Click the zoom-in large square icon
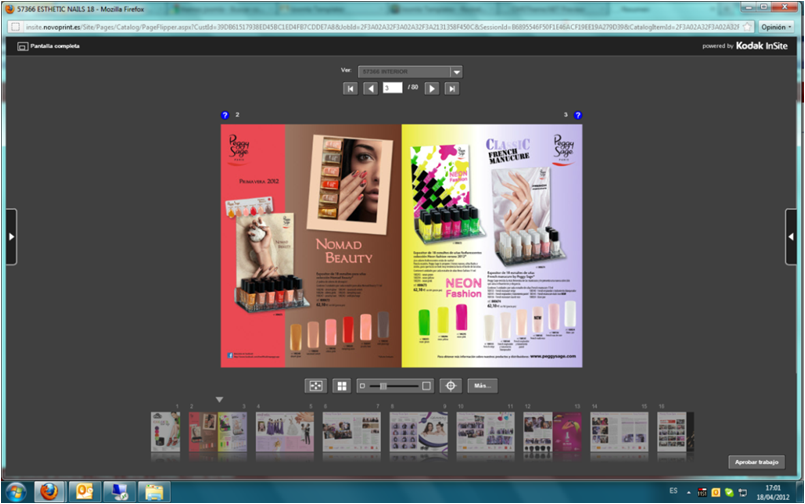805x504 pixels. point(426,386)
